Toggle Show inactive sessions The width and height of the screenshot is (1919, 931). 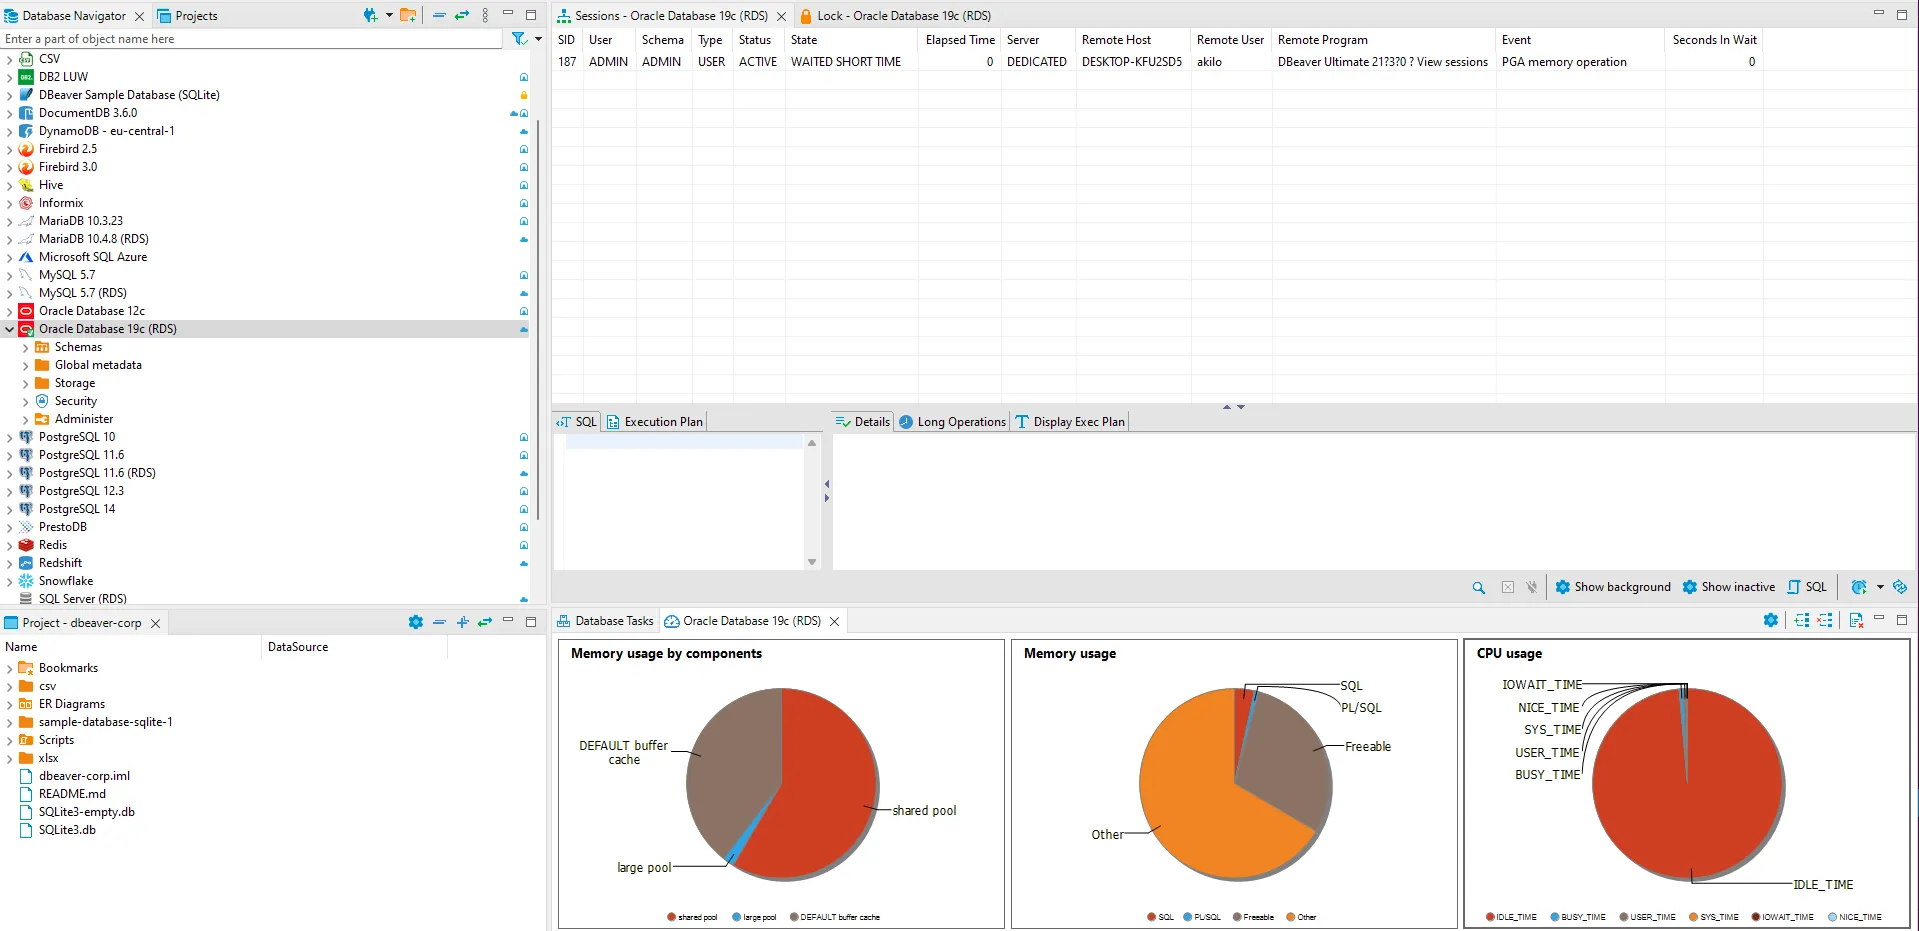click(1729, 587)
